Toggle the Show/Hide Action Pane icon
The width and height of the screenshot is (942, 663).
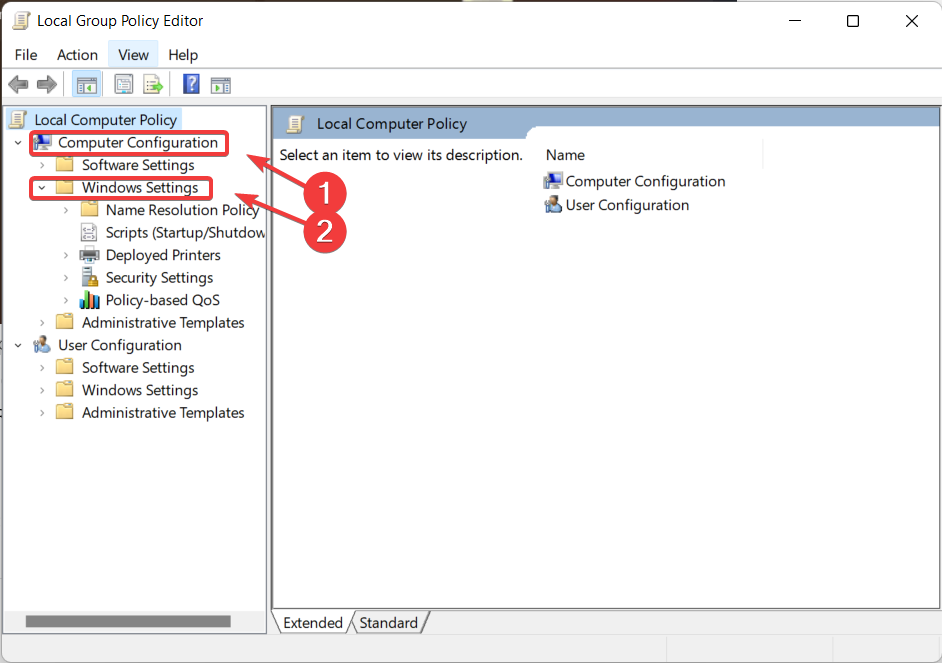pyautogui.click(x=220, y=85)
